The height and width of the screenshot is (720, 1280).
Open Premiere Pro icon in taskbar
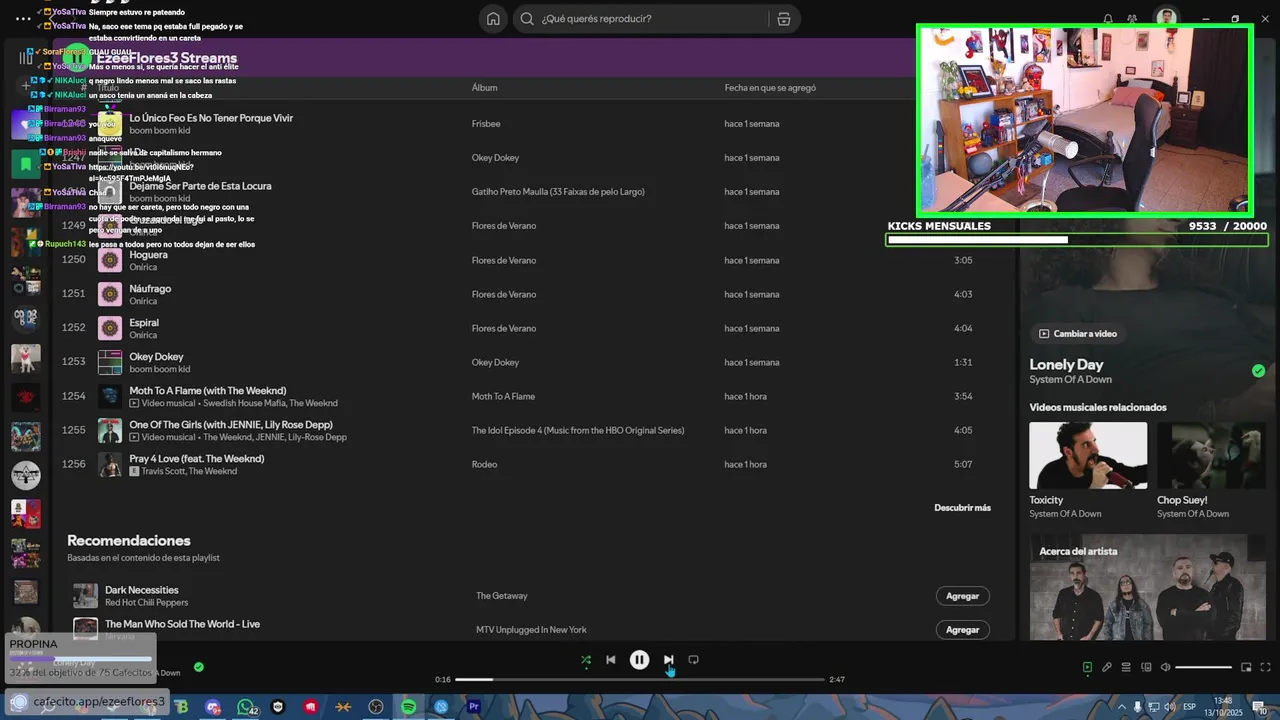tap(474, 707)
